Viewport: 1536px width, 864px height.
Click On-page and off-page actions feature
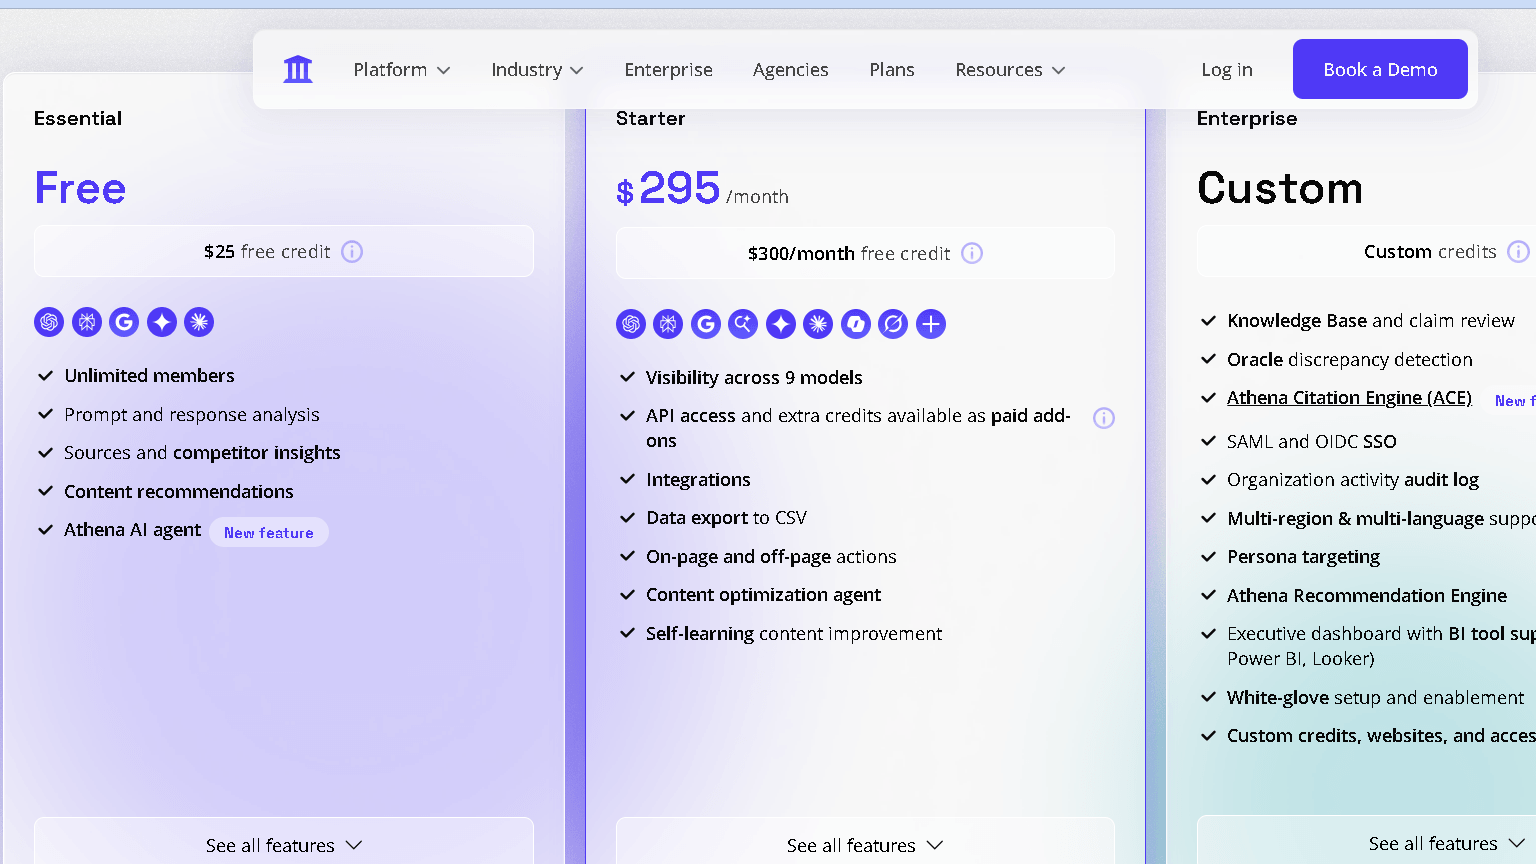click(x=771, y=556)
